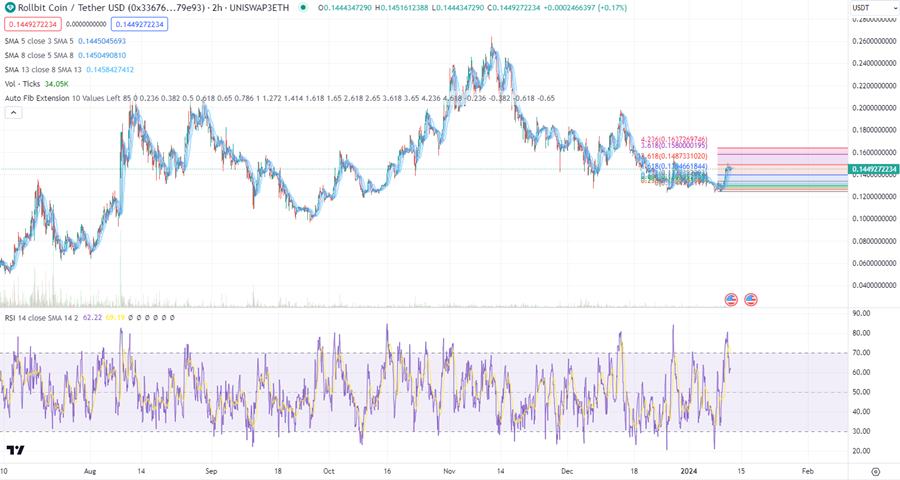Viewport: 900px width, 480px height.
Task: Click the change value +0.0002466397 (+0.17%)
Action: coord(586,8)
